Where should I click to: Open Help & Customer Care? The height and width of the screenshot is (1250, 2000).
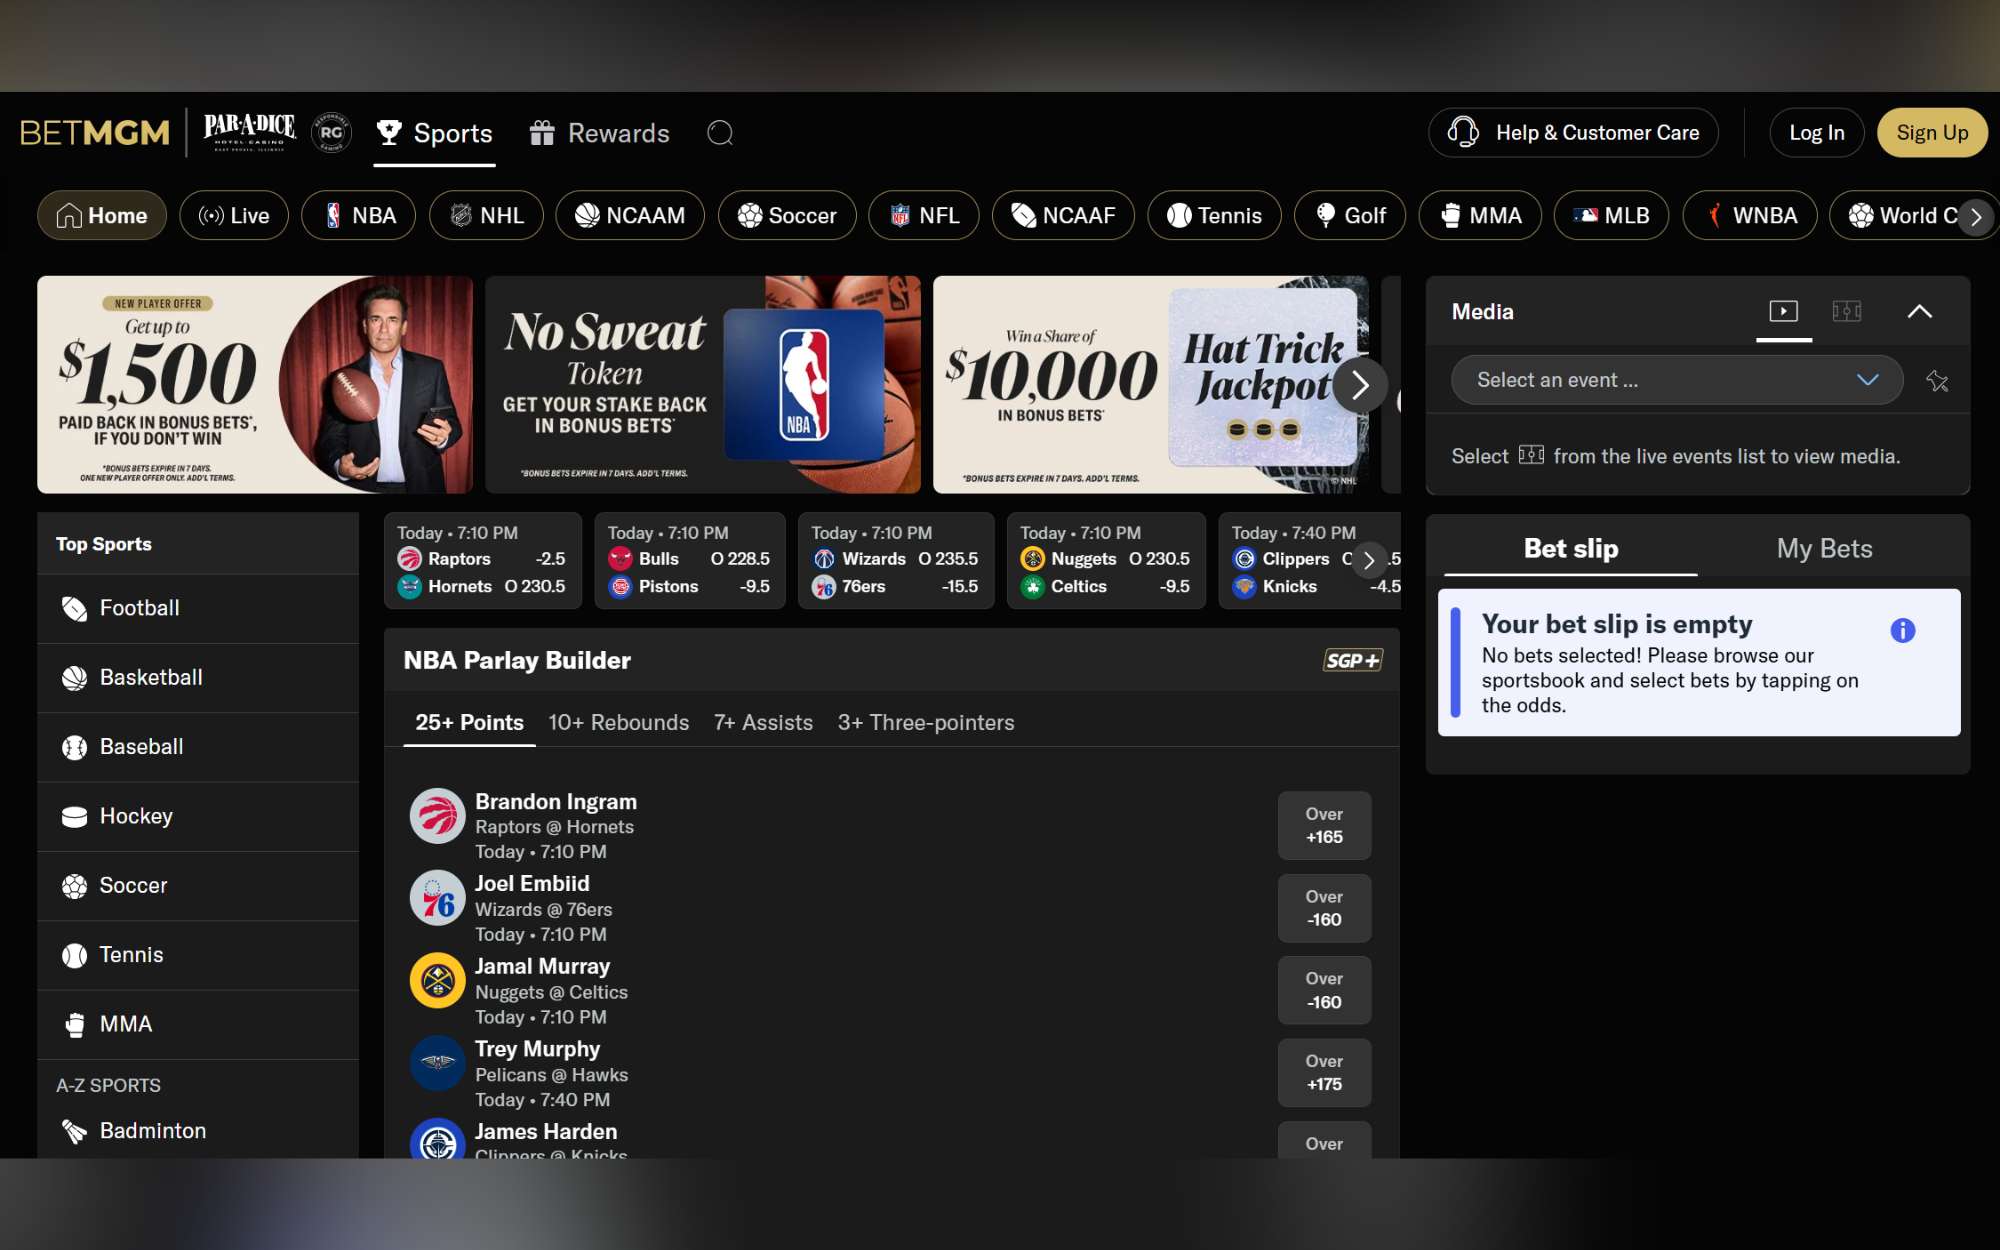click(1572, 132)
